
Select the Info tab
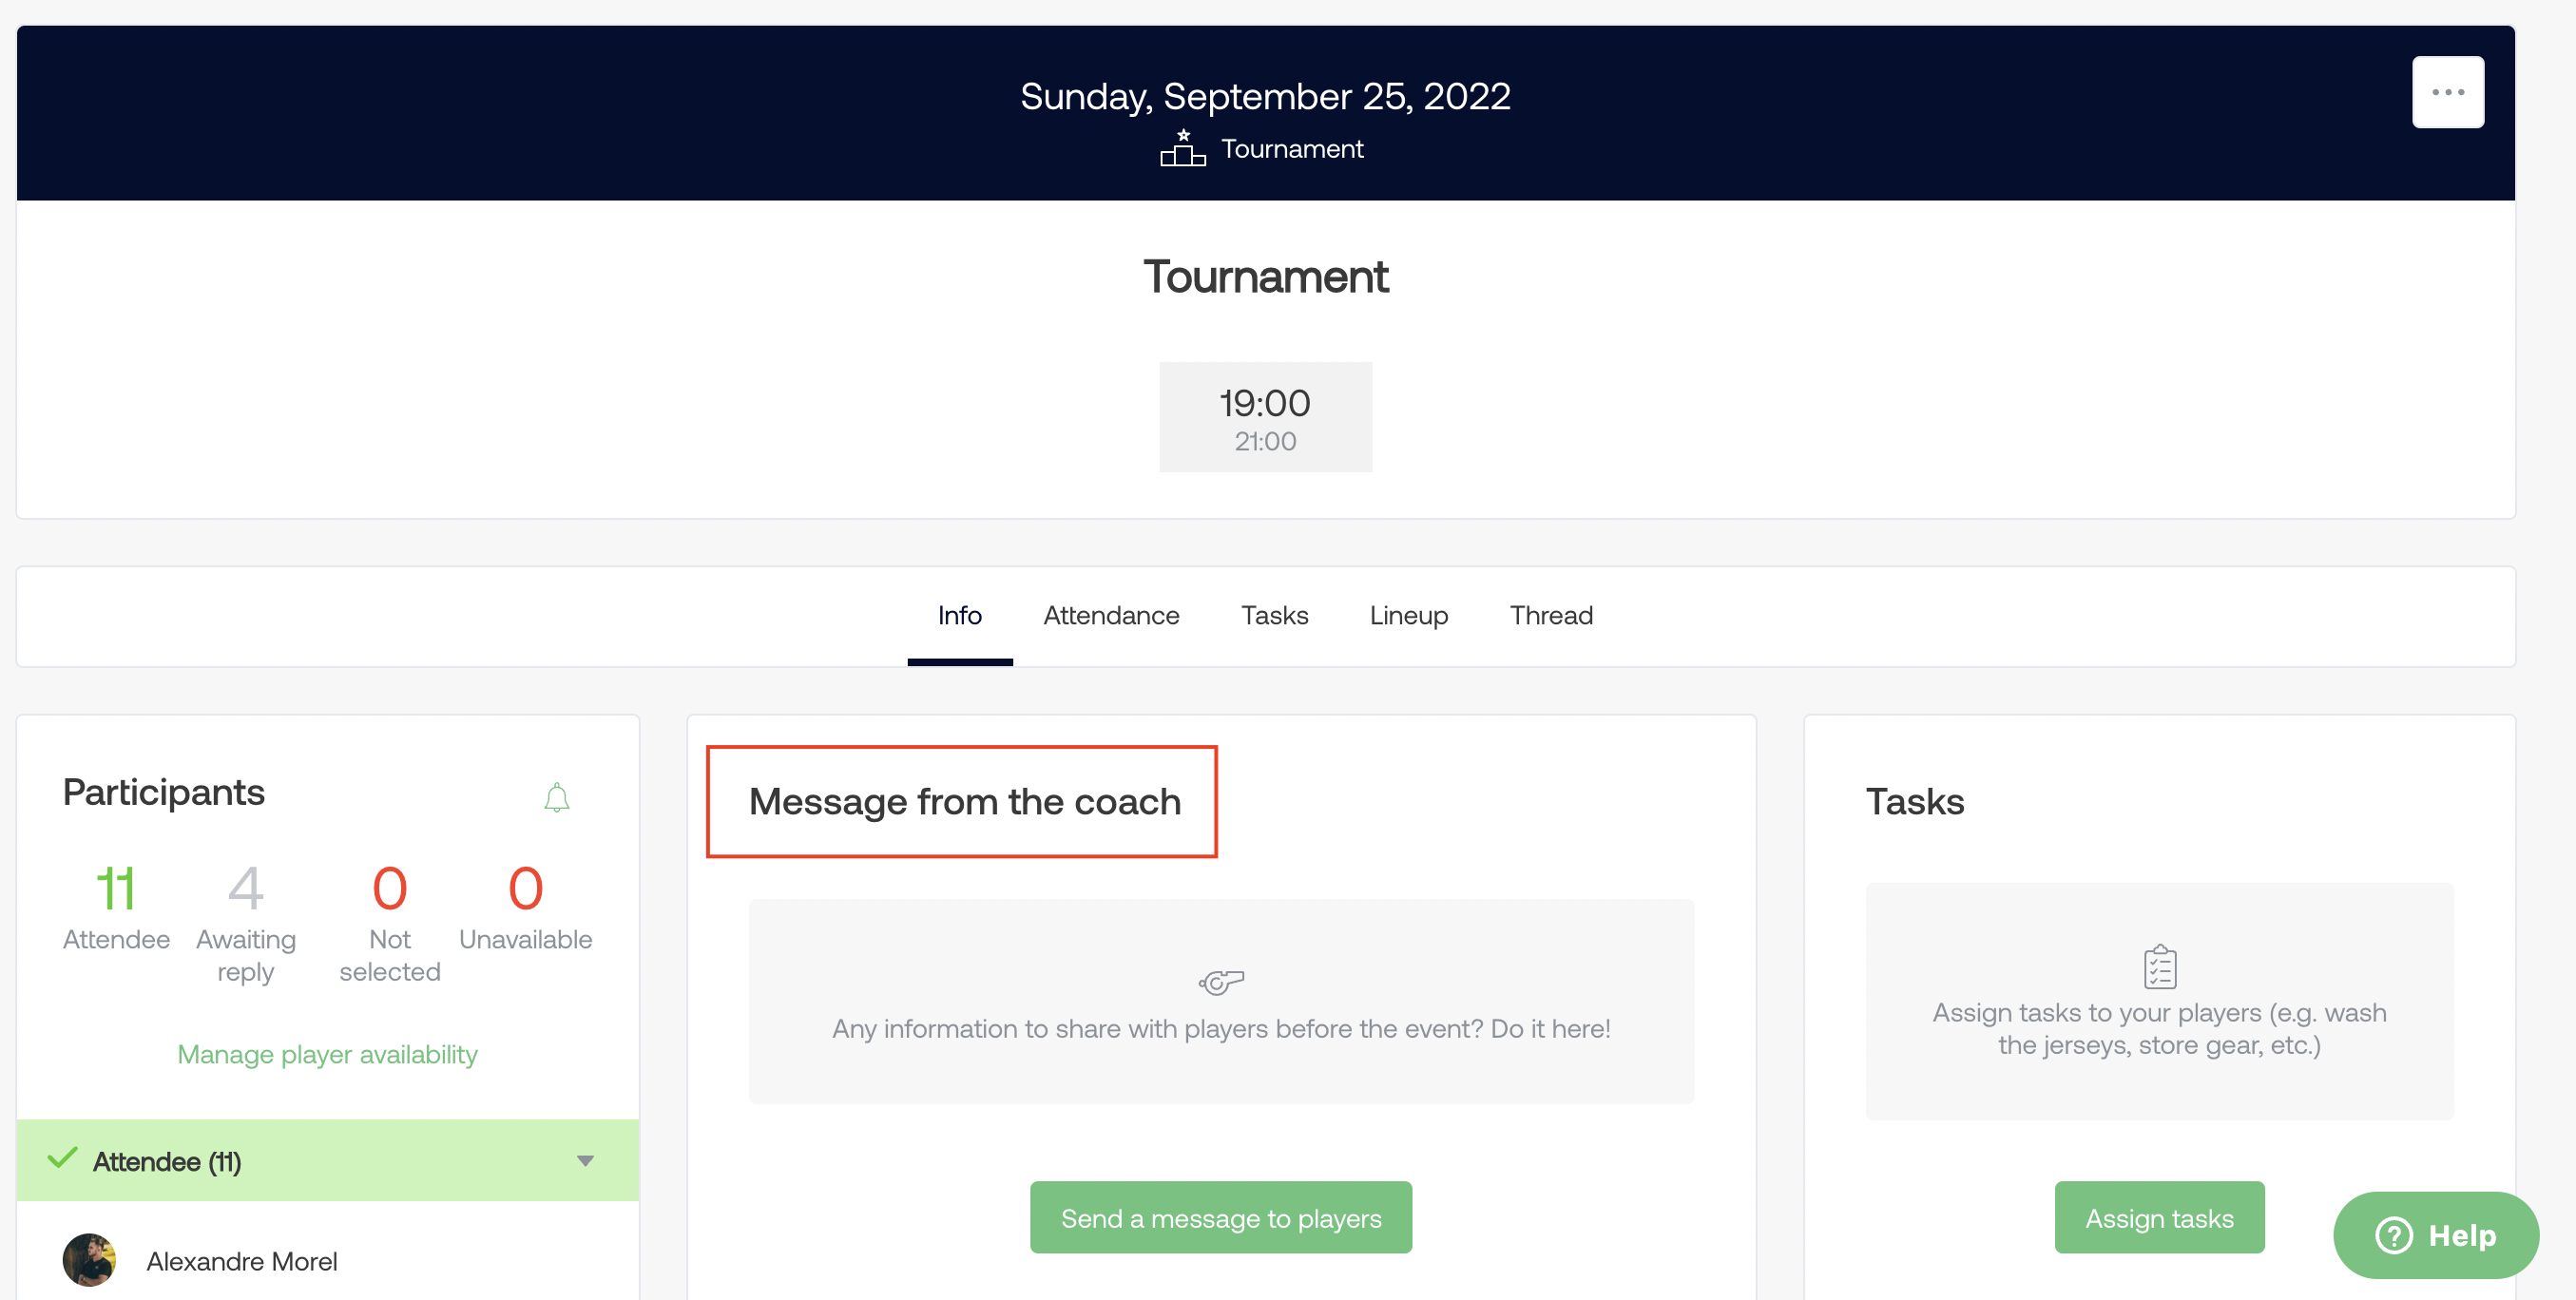click(959, 615)
